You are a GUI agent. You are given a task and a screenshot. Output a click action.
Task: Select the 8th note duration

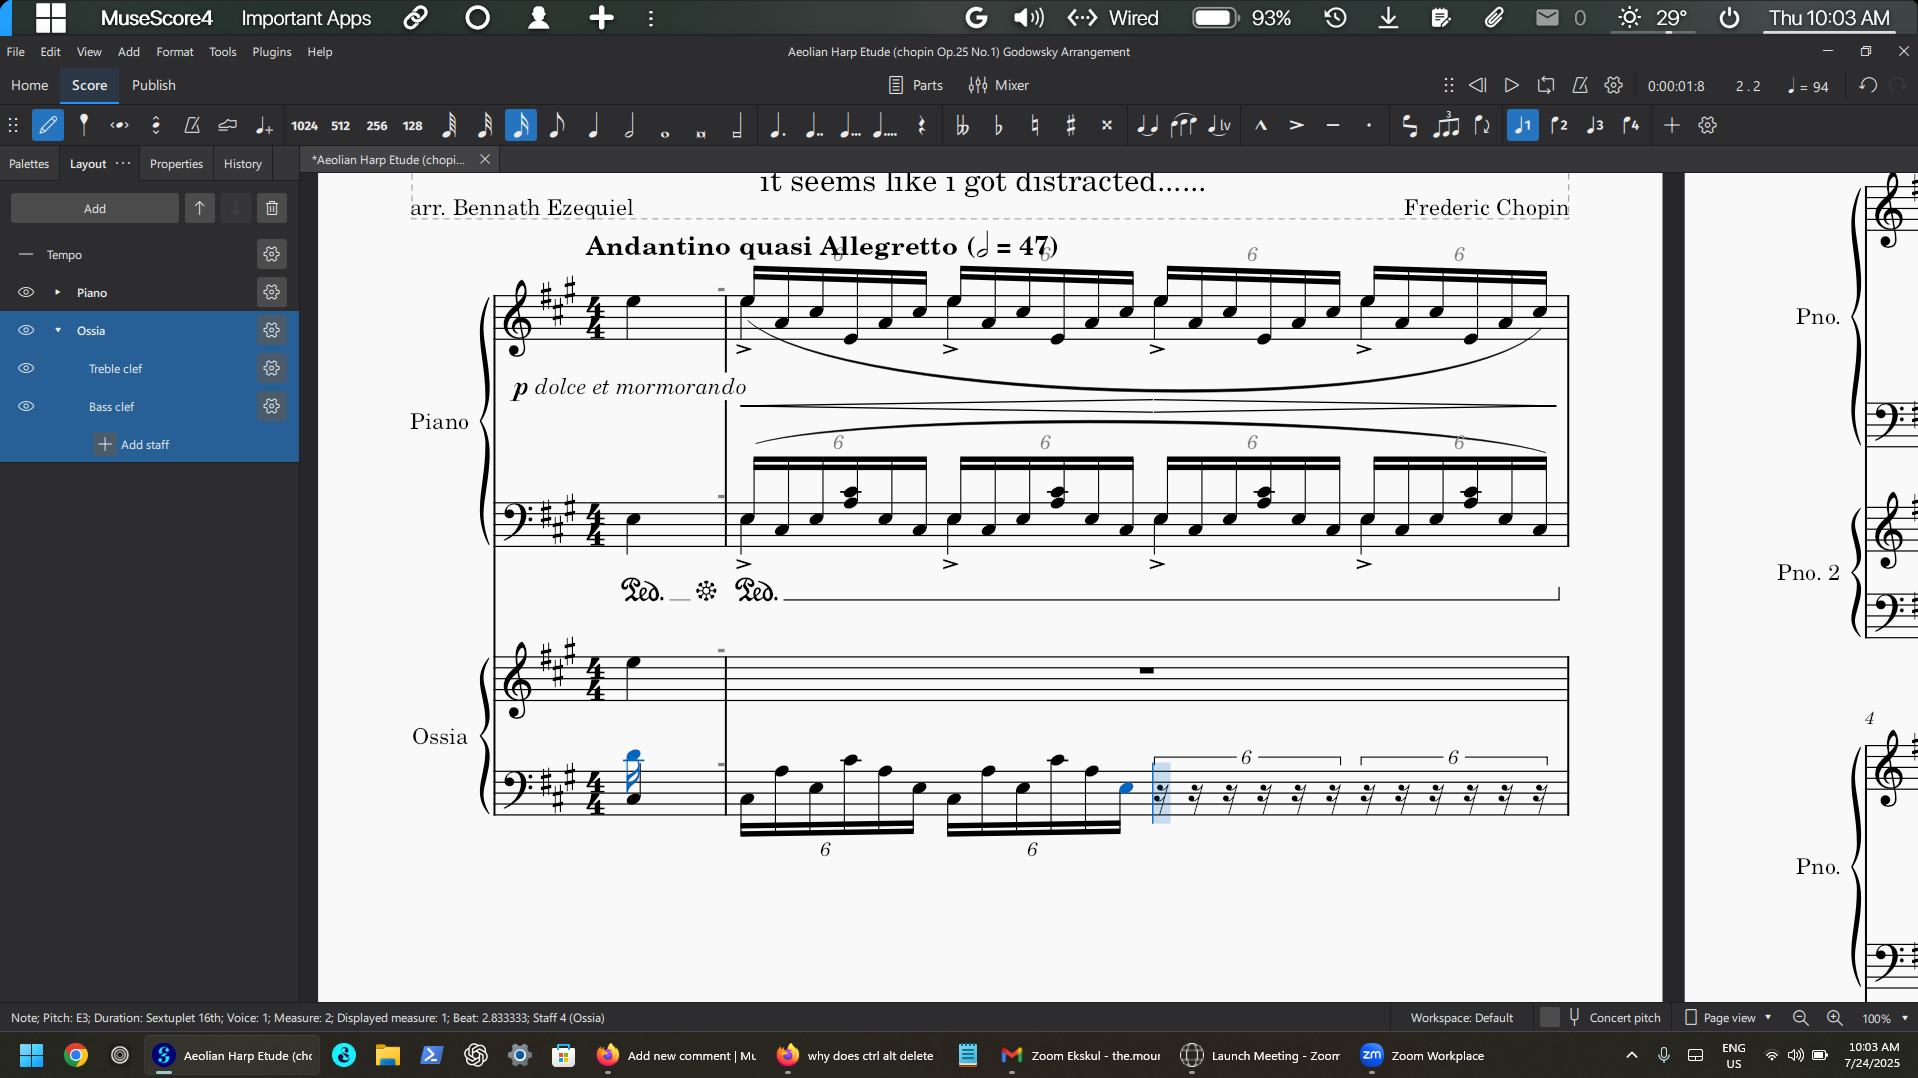(x=557, y=126)
